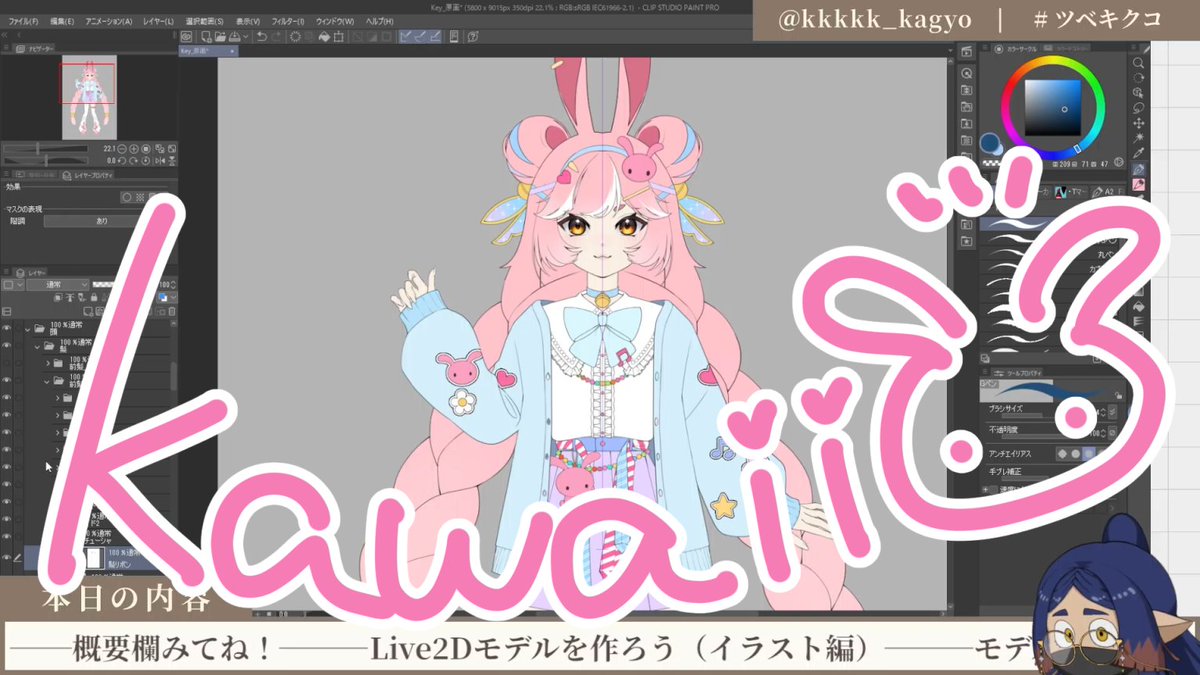Viewport: 1200px width, 675px height.
Task: Open the ヘルプ(H) menu
Action: (x=380, y=20)
